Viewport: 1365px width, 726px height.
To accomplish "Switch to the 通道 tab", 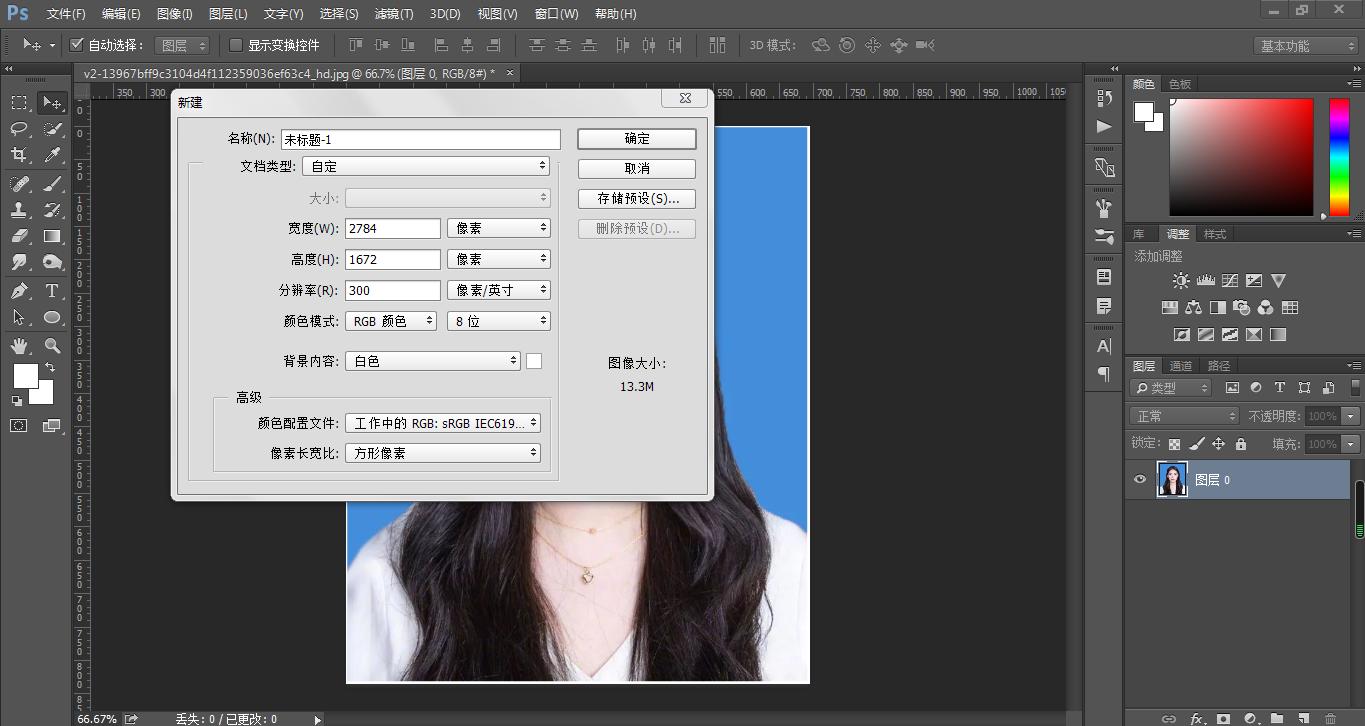I will coord(1181,366).
